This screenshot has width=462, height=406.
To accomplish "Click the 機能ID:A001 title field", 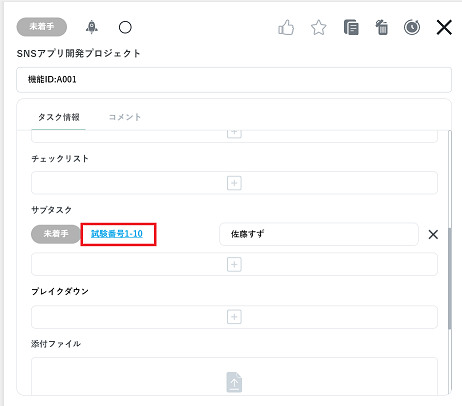I will (x=234, y=80).
